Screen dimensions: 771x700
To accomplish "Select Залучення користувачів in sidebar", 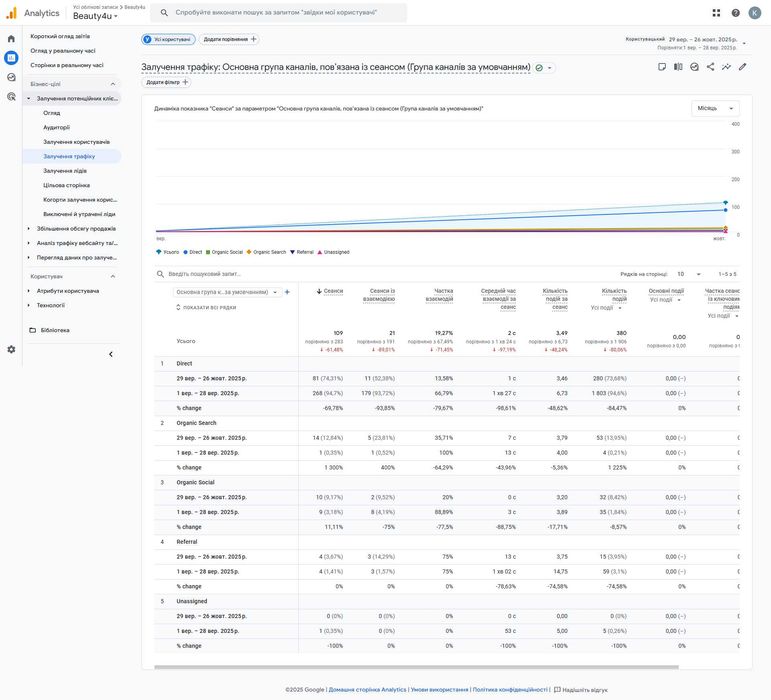I will 76,142.
